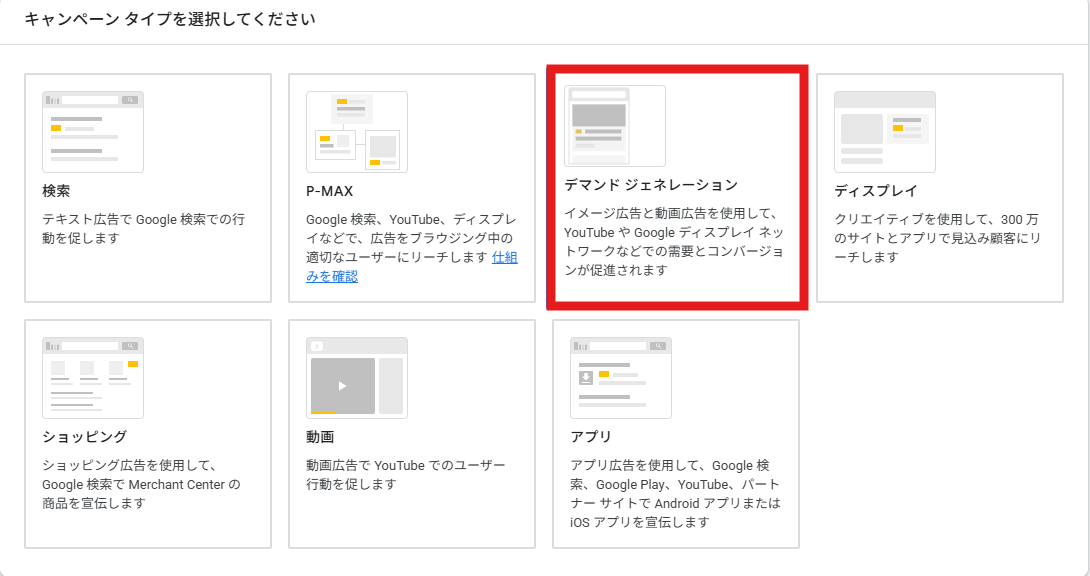1090x576 pixels.
Task: Click the デマンド ジェネレーション description text
Action: point(674,242)
